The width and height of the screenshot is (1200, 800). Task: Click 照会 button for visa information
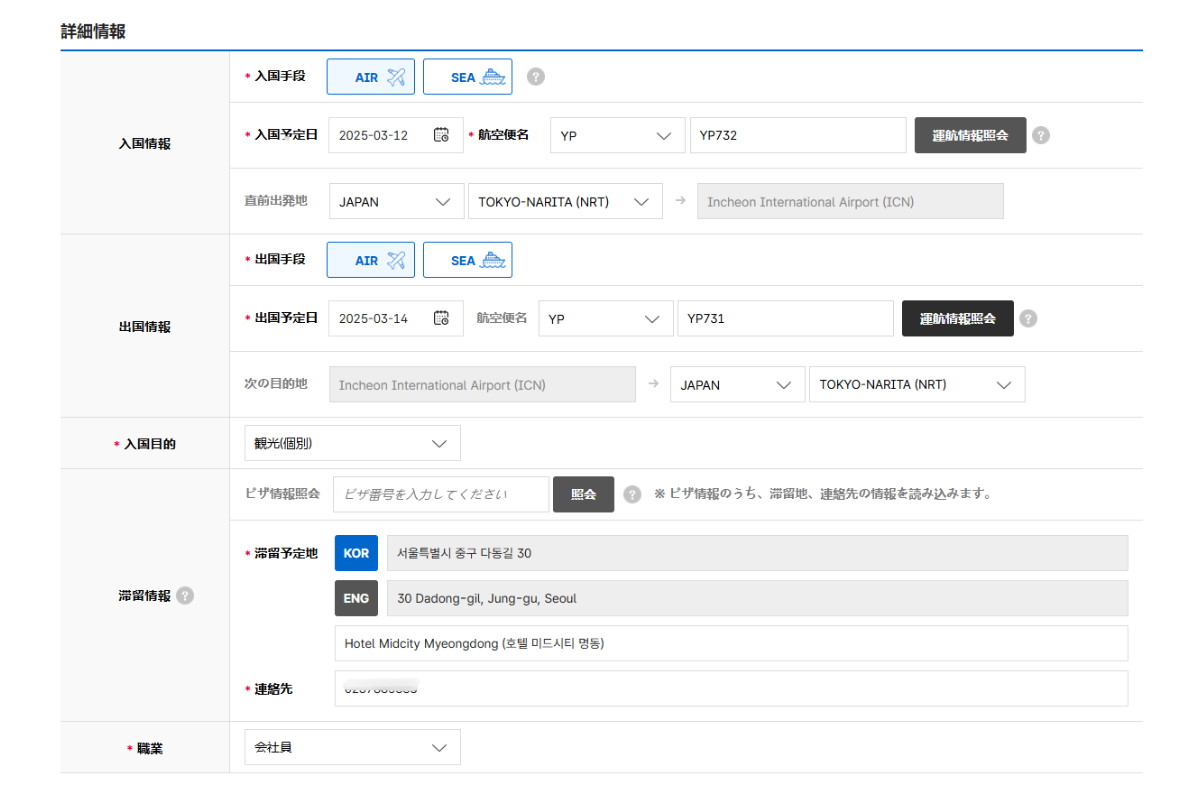tap(583, 494)
